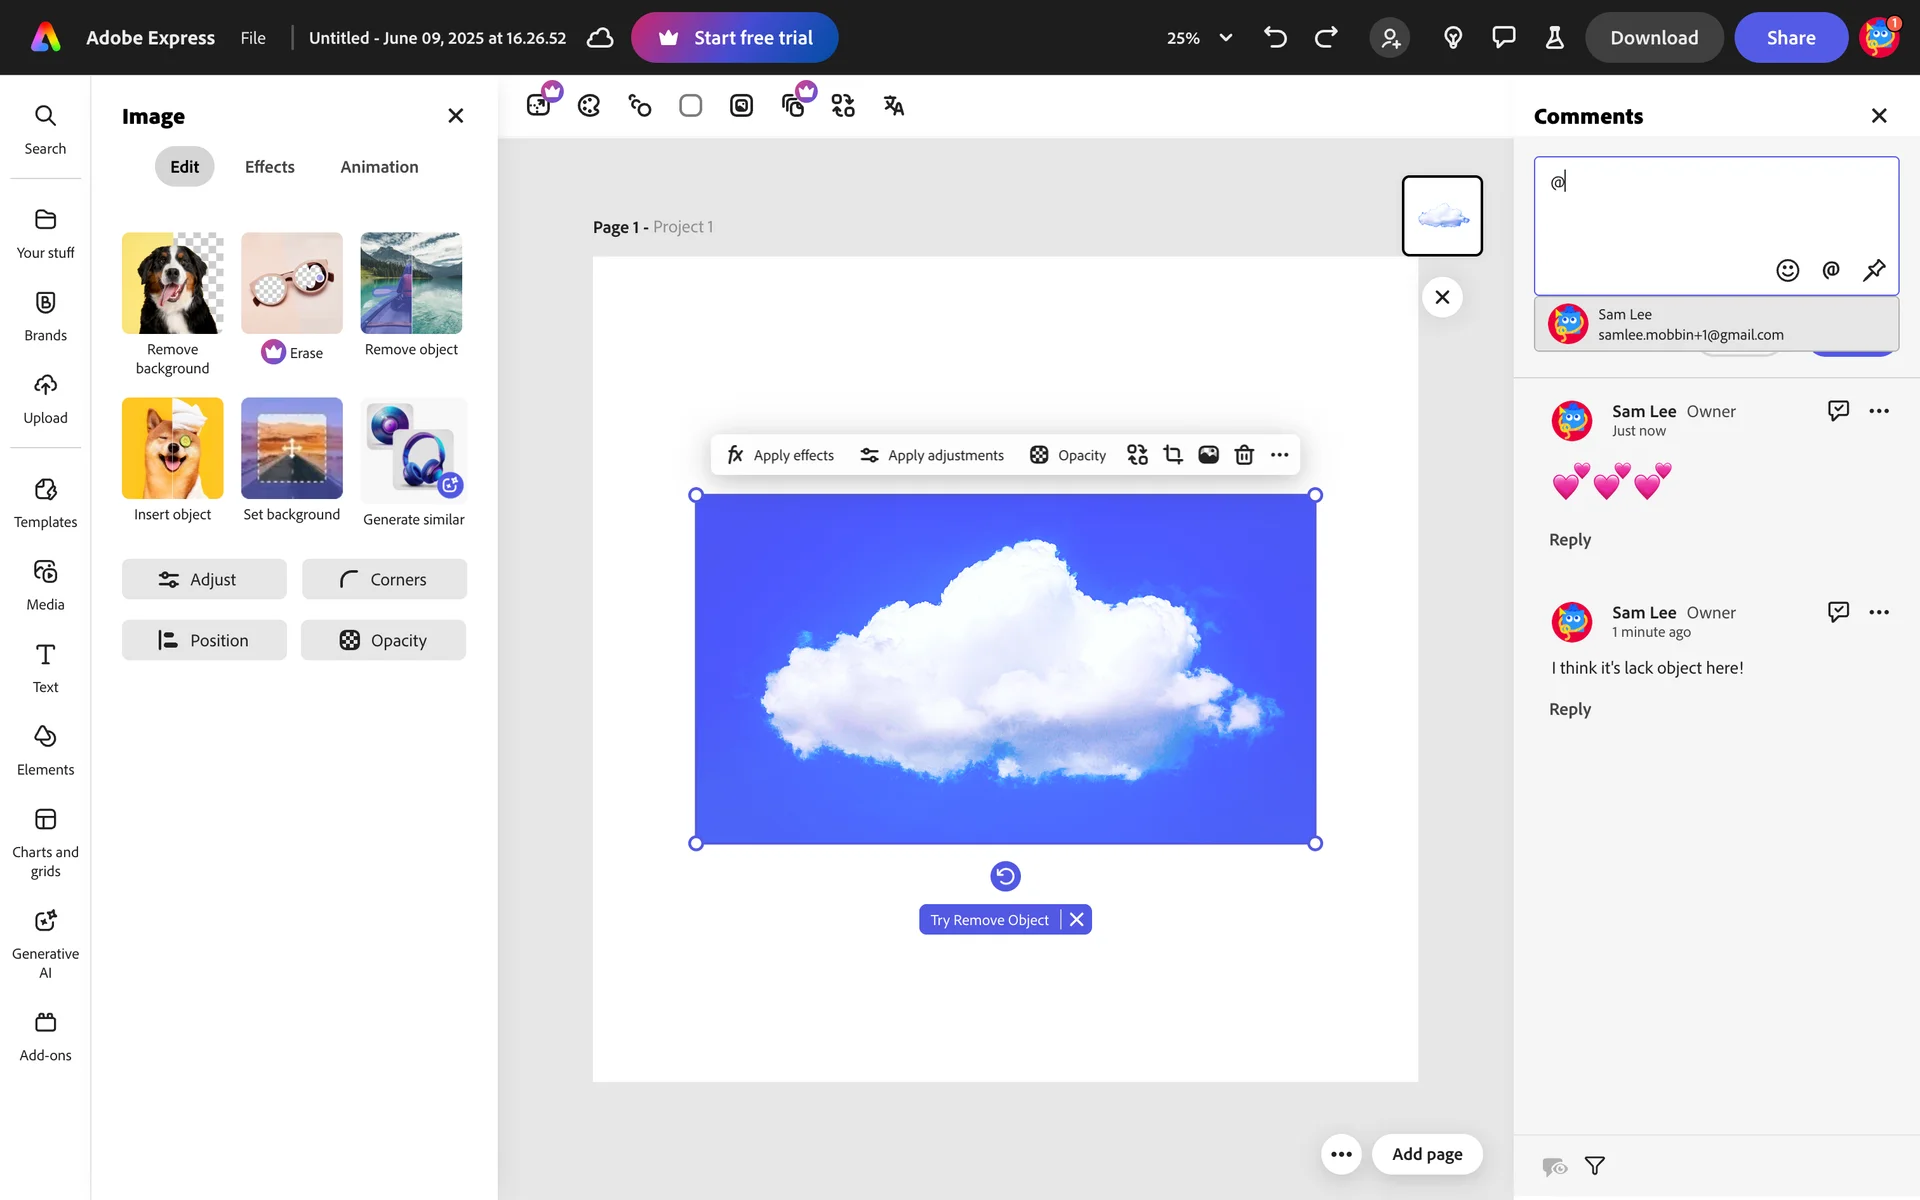Resolve the 'Just now' hearts comment

[x=1838, y=411]
